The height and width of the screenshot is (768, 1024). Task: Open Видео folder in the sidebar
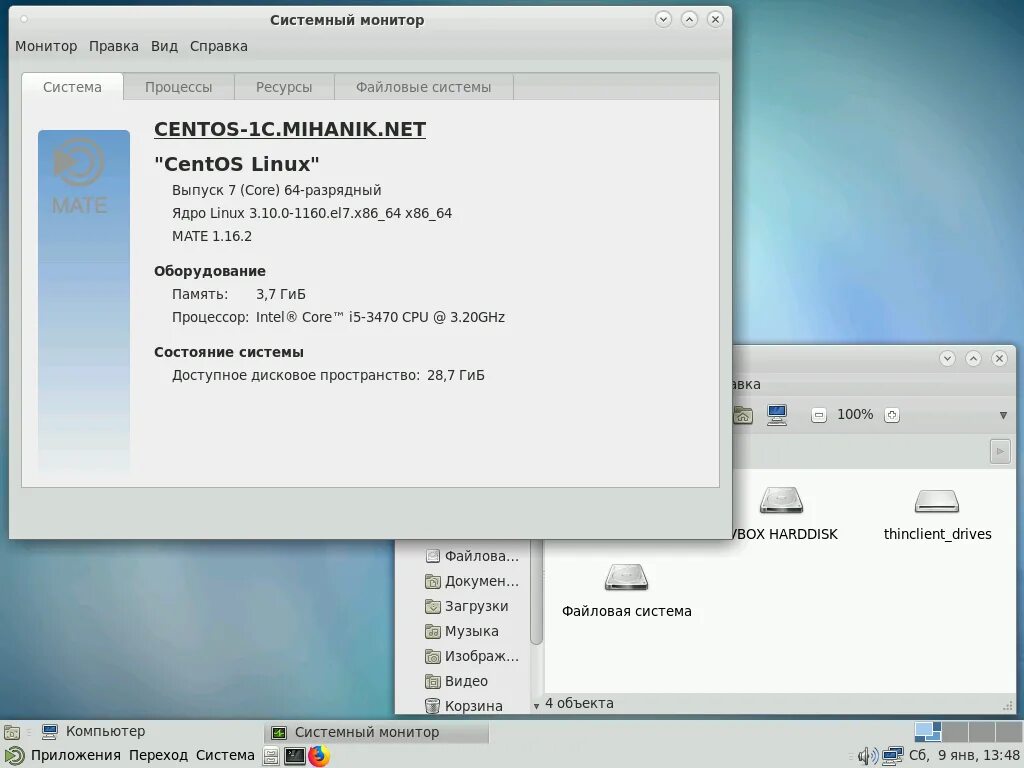click(456, 680)
